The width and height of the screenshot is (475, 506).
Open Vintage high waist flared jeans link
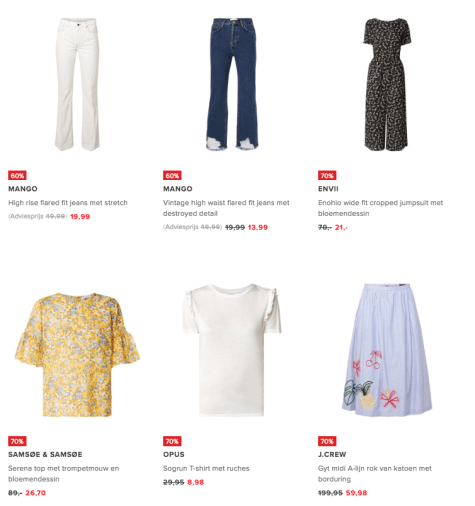[226, 208]
